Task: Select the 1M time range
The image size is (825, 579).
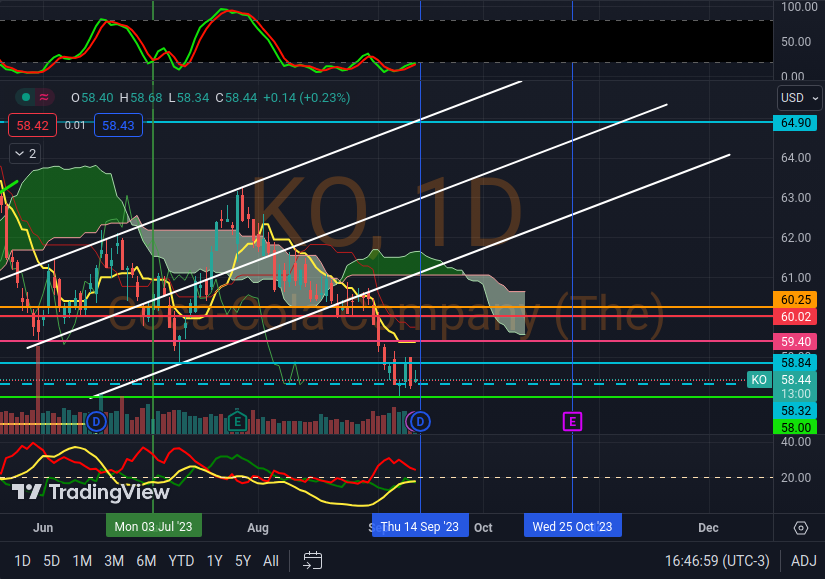Action: pos(82,561)
